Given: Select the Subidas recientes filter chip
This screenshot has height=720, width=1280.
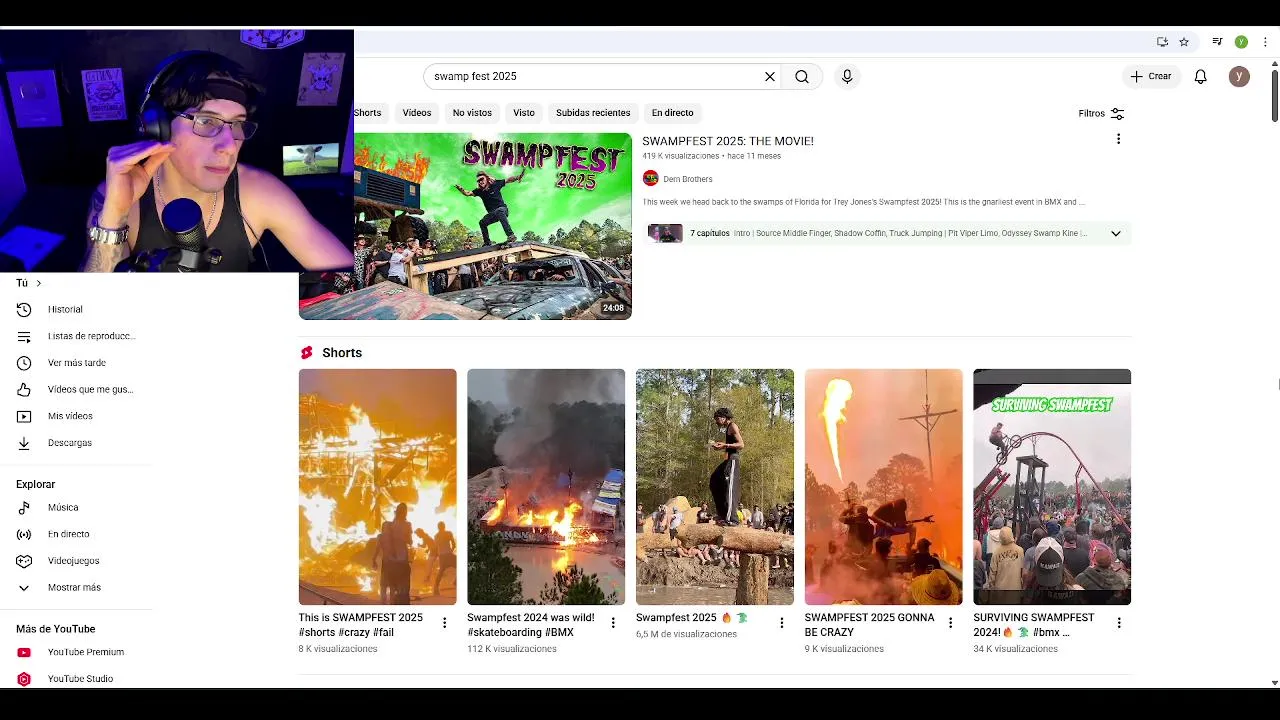Looking at the screenshot, I should coord(593,113).
